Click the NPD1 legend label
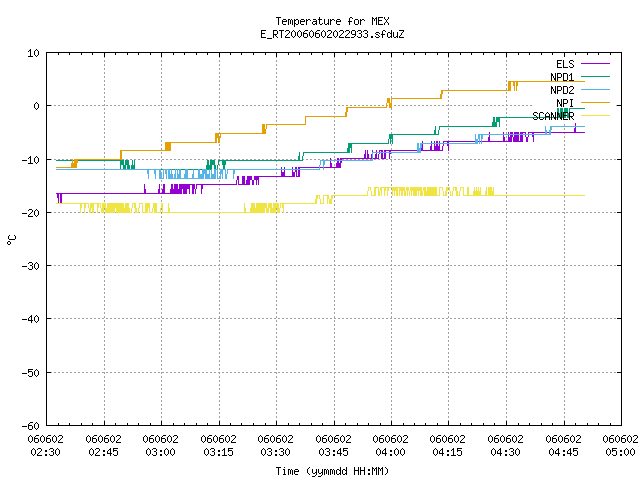This screenshot has height=480, width=640. (562, 77)
